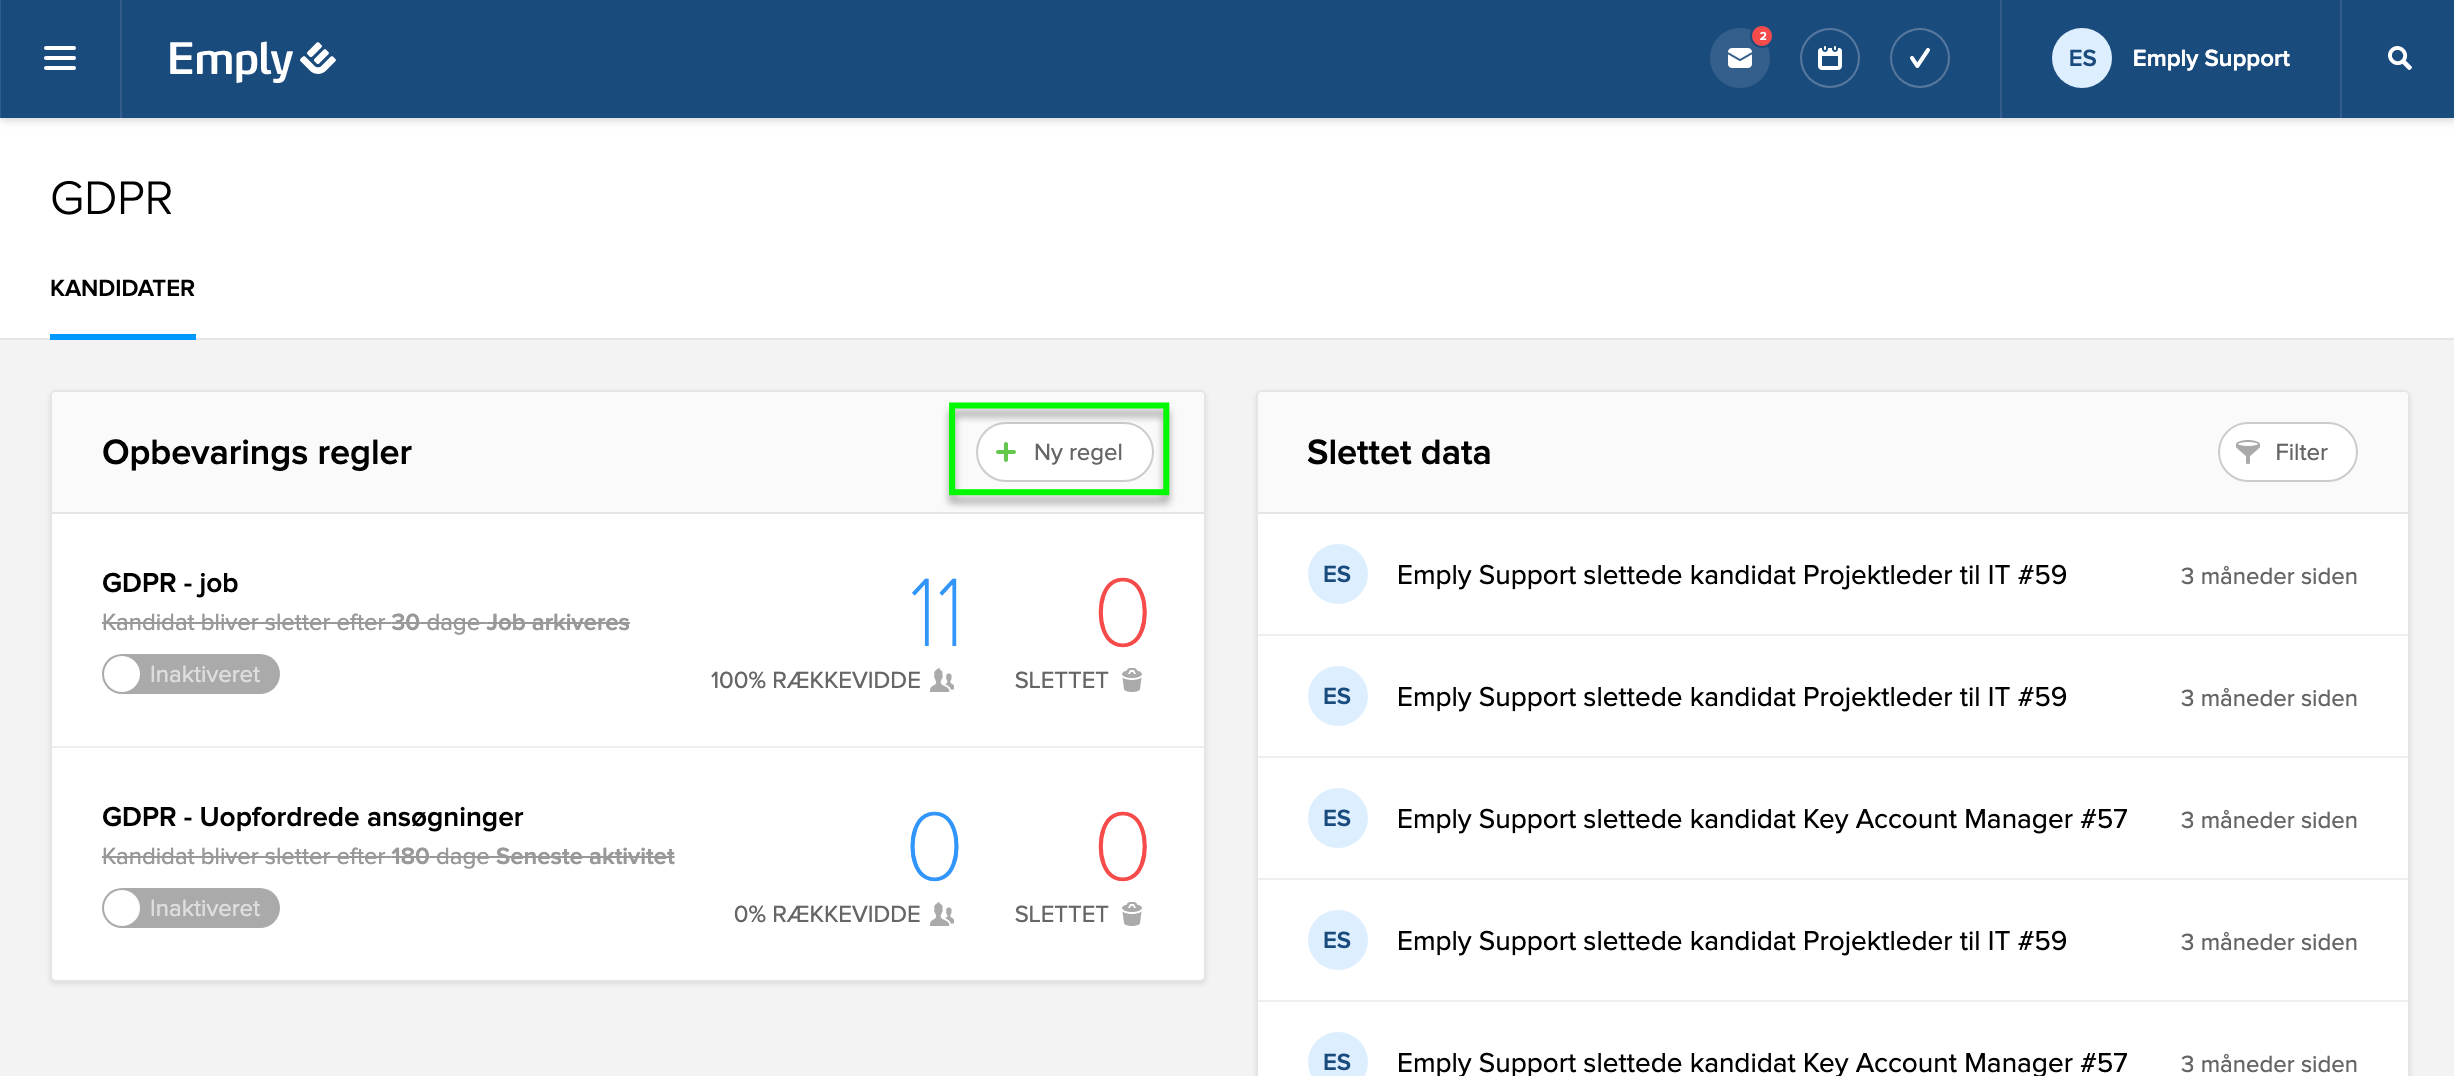Click the search magnifier icon

(x=2399, y=59)
